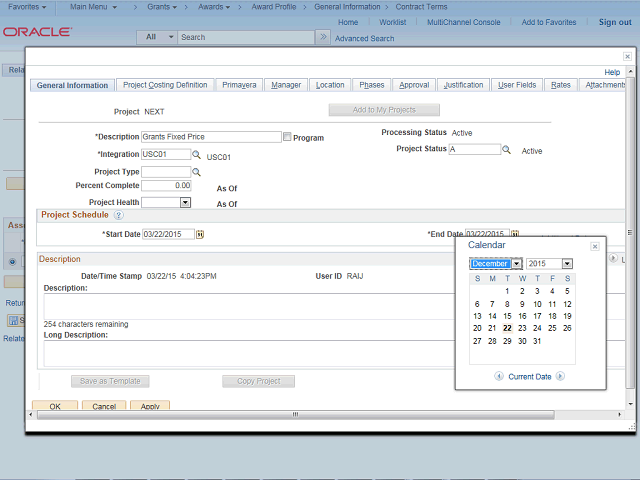This screenshot has height=480, width=640.
Task: Click the Apply button
Action: 150,407
